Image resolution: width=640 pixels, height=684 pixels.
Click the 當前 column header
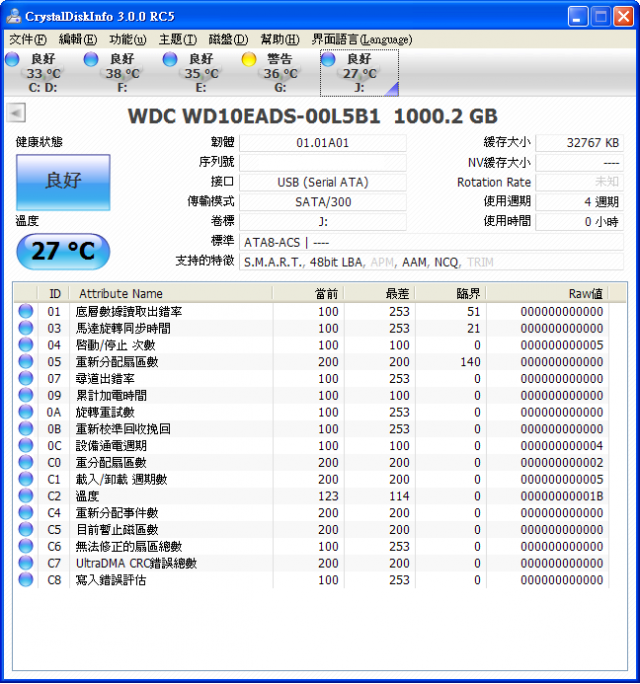[308, 294]
